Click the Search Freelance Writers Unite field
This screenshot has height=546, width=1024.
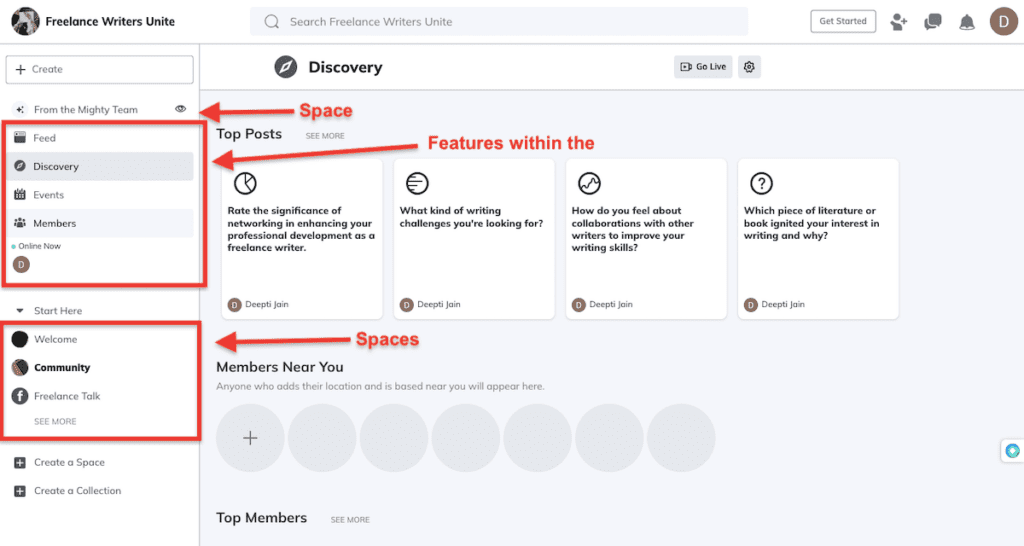499,21
